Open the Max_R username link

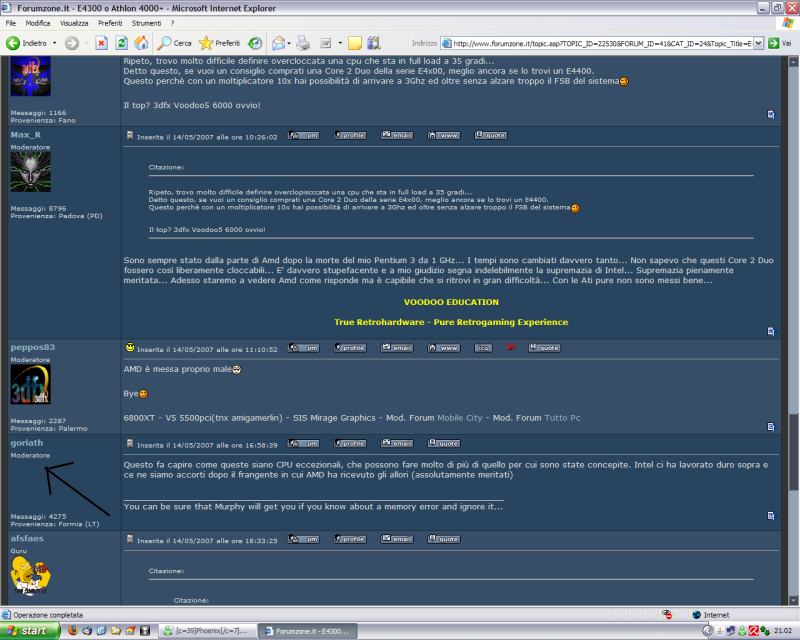coord(26,135)
